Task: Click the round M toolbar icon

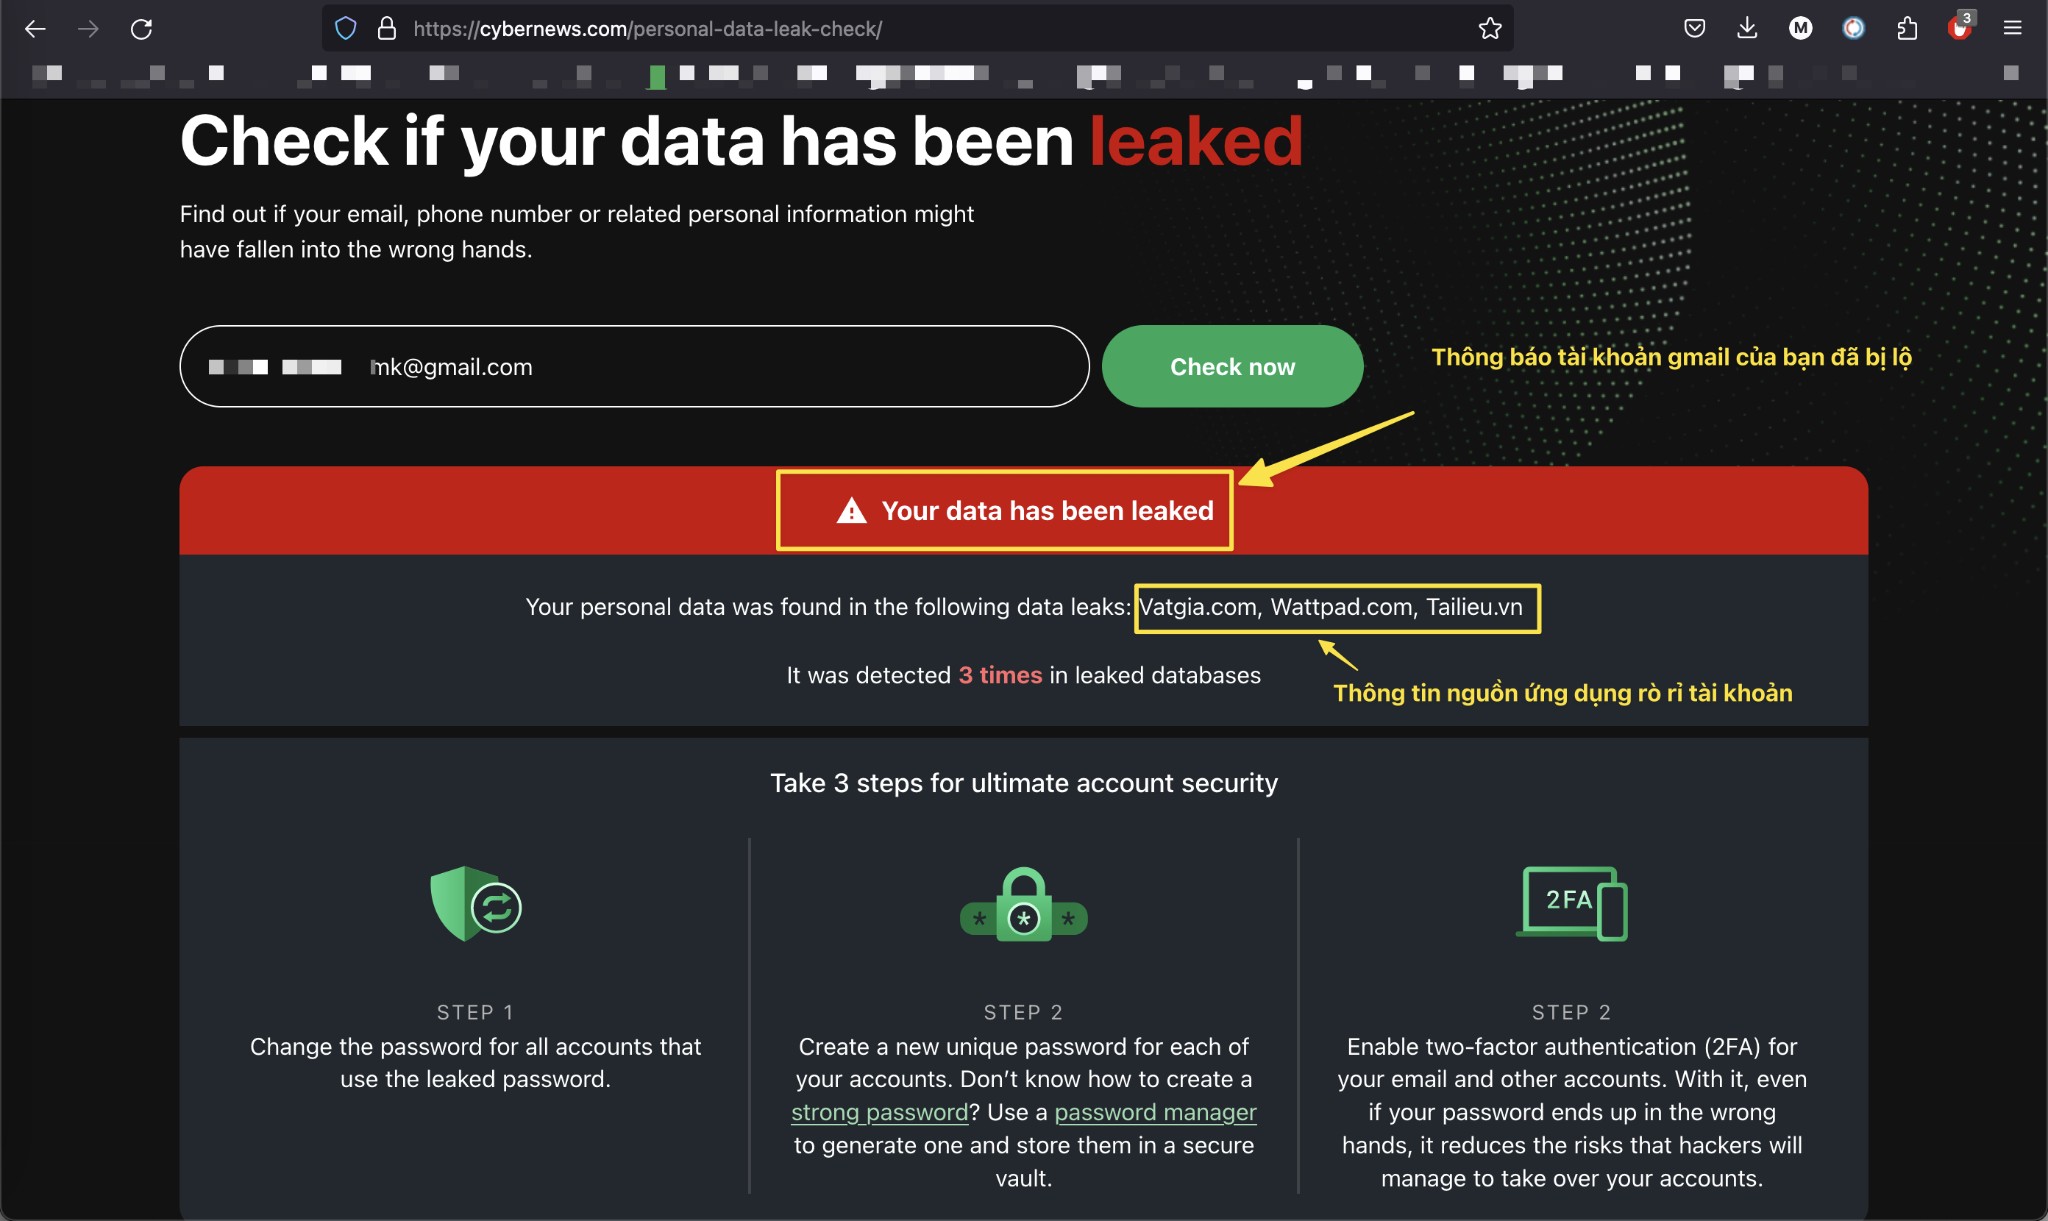Action: click(x=1800, y=29)
